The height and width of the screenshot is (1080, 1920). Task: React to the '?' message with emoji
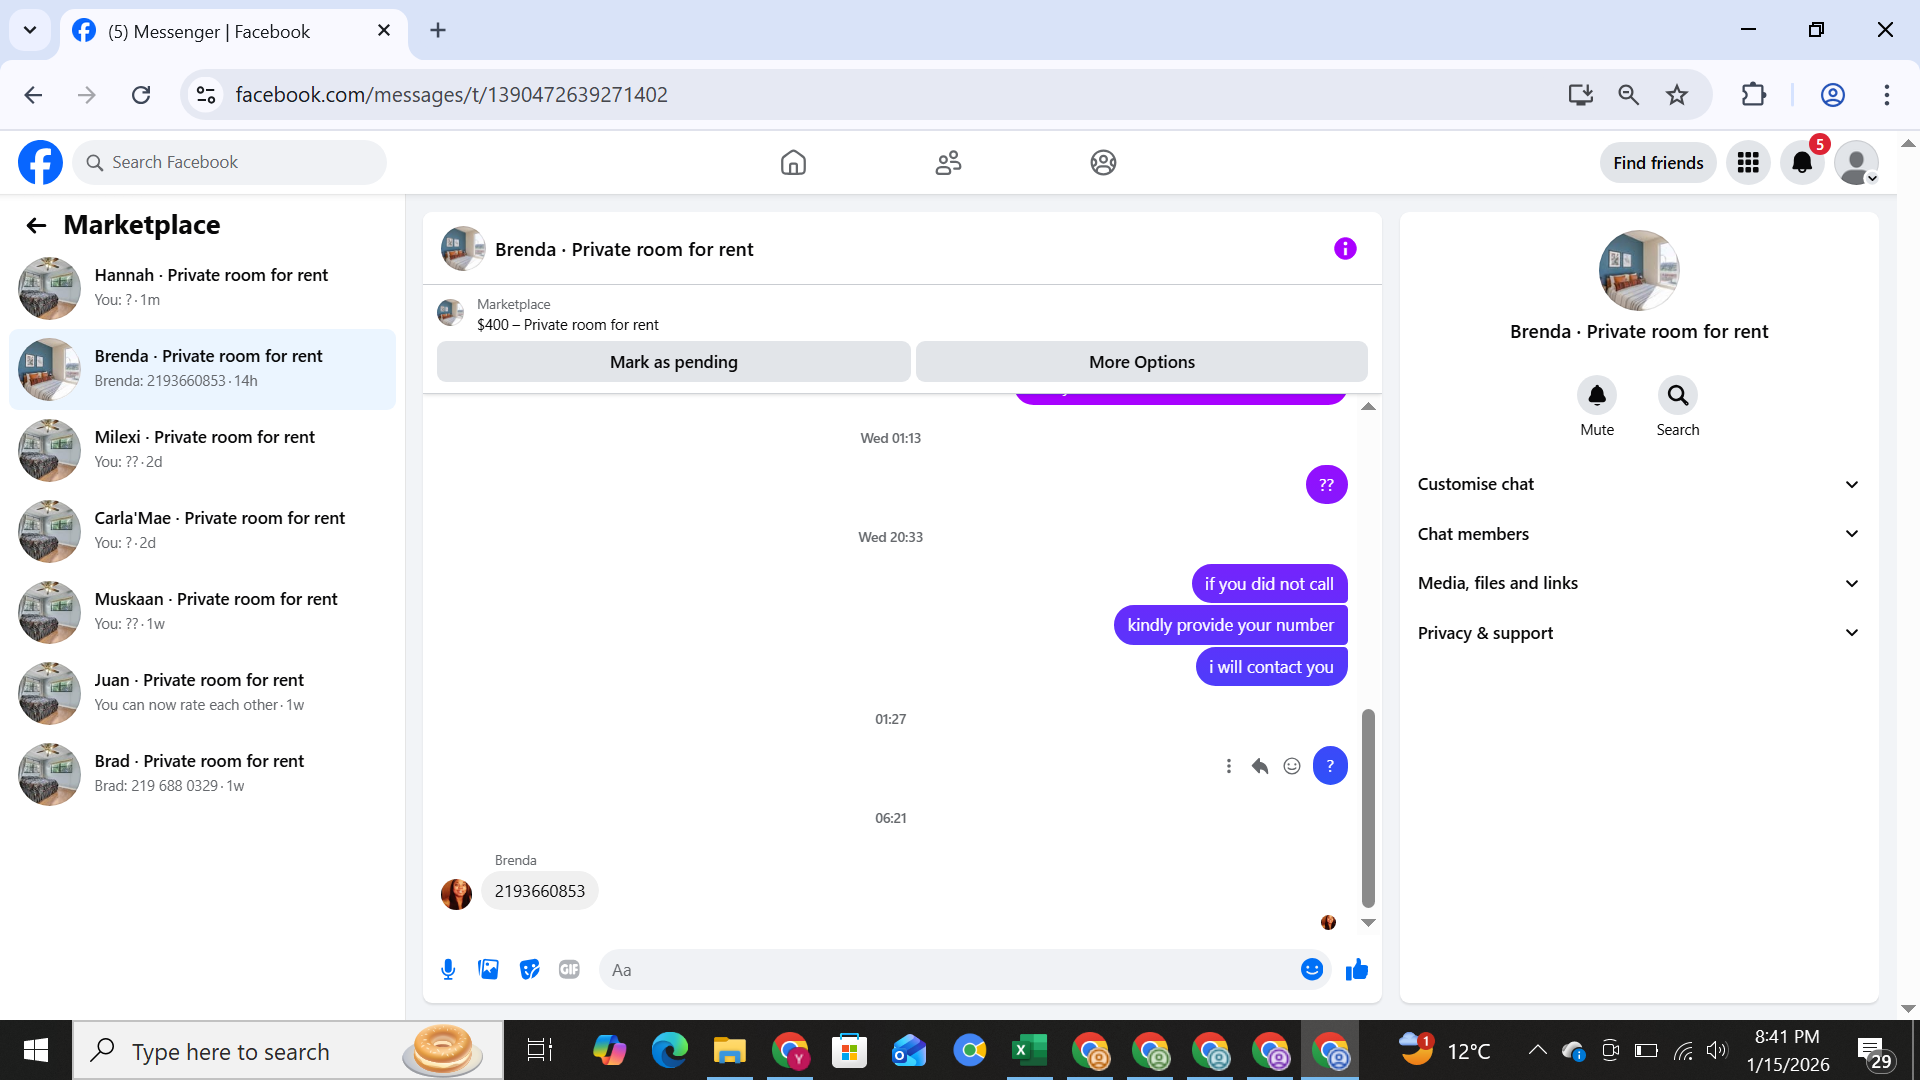click(1292, 766)
